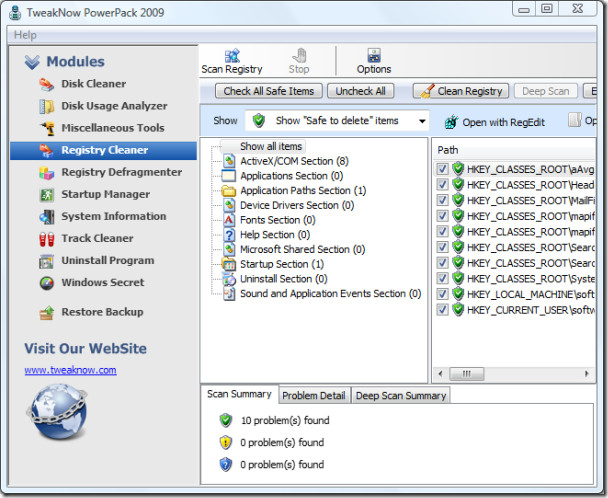Image resolution: width=608 pixels, height=498 pixels.
Task: Open the Show "Safe to delete" items dropdown
Action: point(337,121)
